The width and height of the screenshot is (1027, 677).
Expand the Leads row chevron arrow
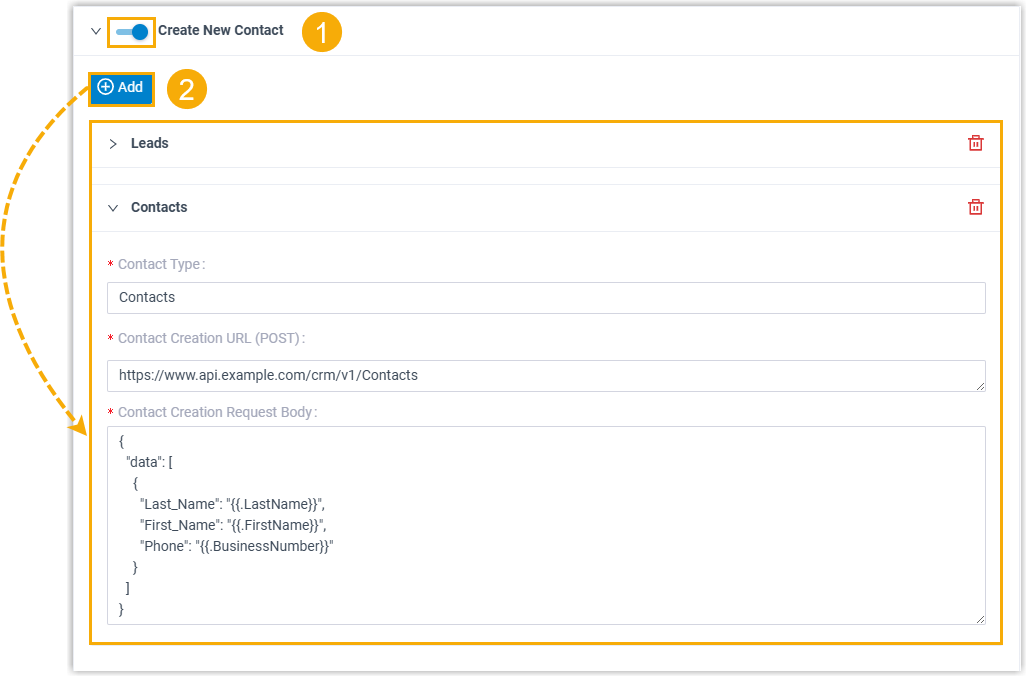point(113,144)
